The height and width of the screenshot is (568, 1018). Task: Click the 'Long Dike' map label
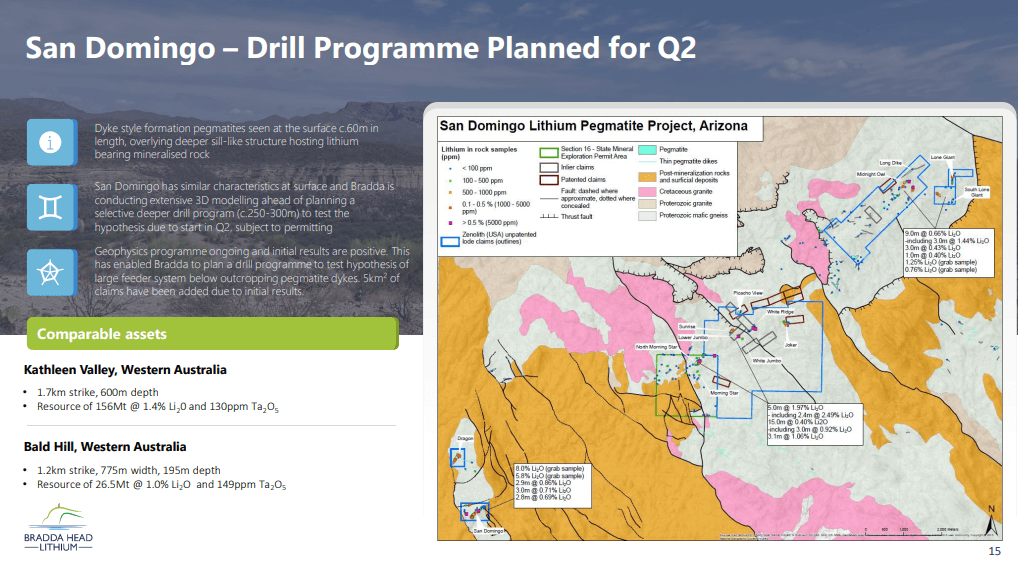[x=891, y=163]
